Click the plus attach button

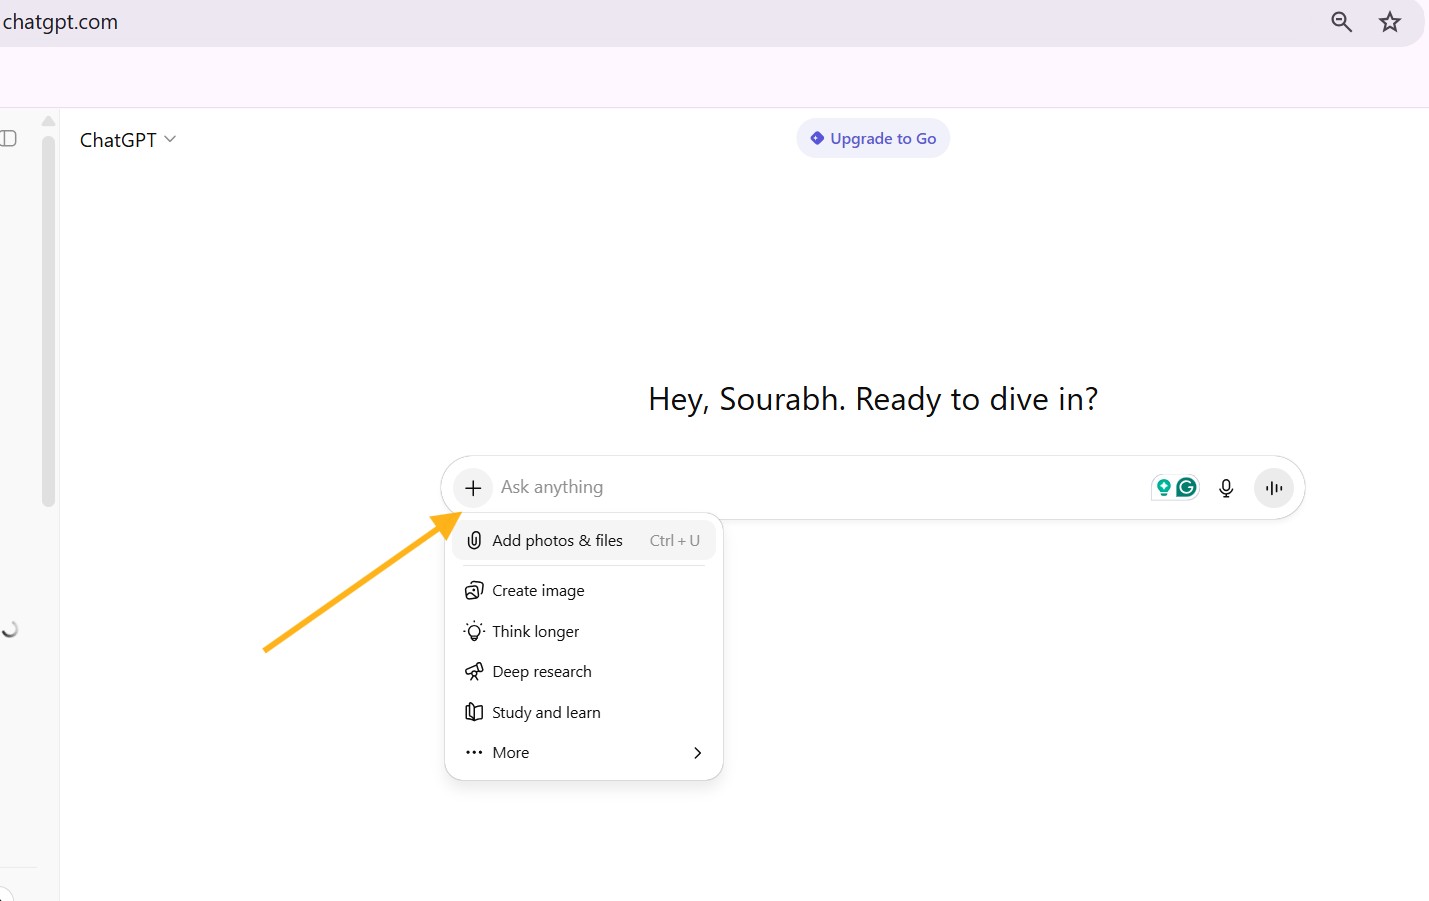click(x=473, y=488)
